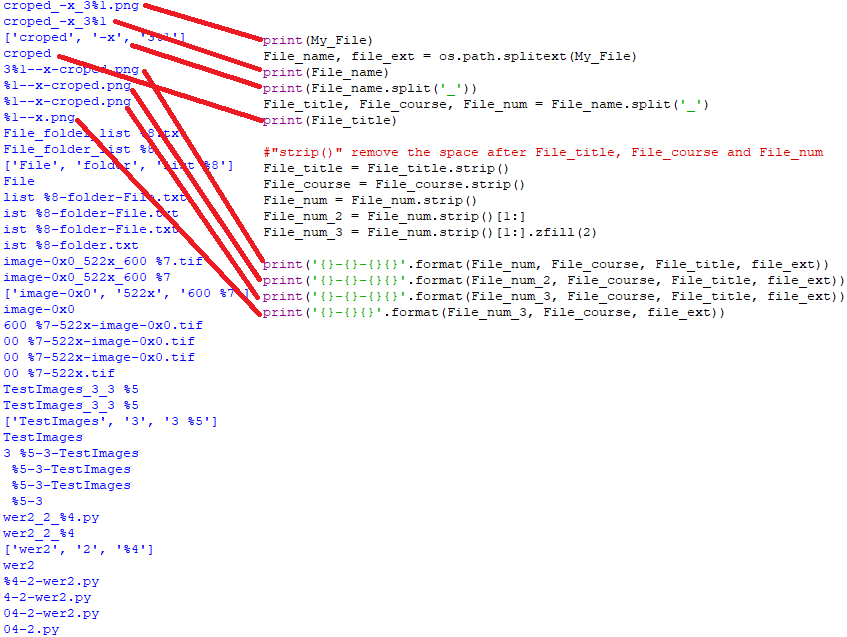847x637 pixels.
Task: Click the File_num_2 assignment line
Action: [x=394, y=216]
